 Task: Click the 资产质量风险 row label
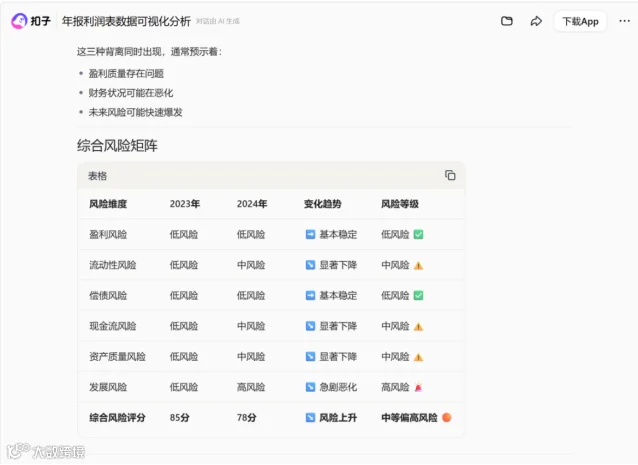click(x=117, y=357)
